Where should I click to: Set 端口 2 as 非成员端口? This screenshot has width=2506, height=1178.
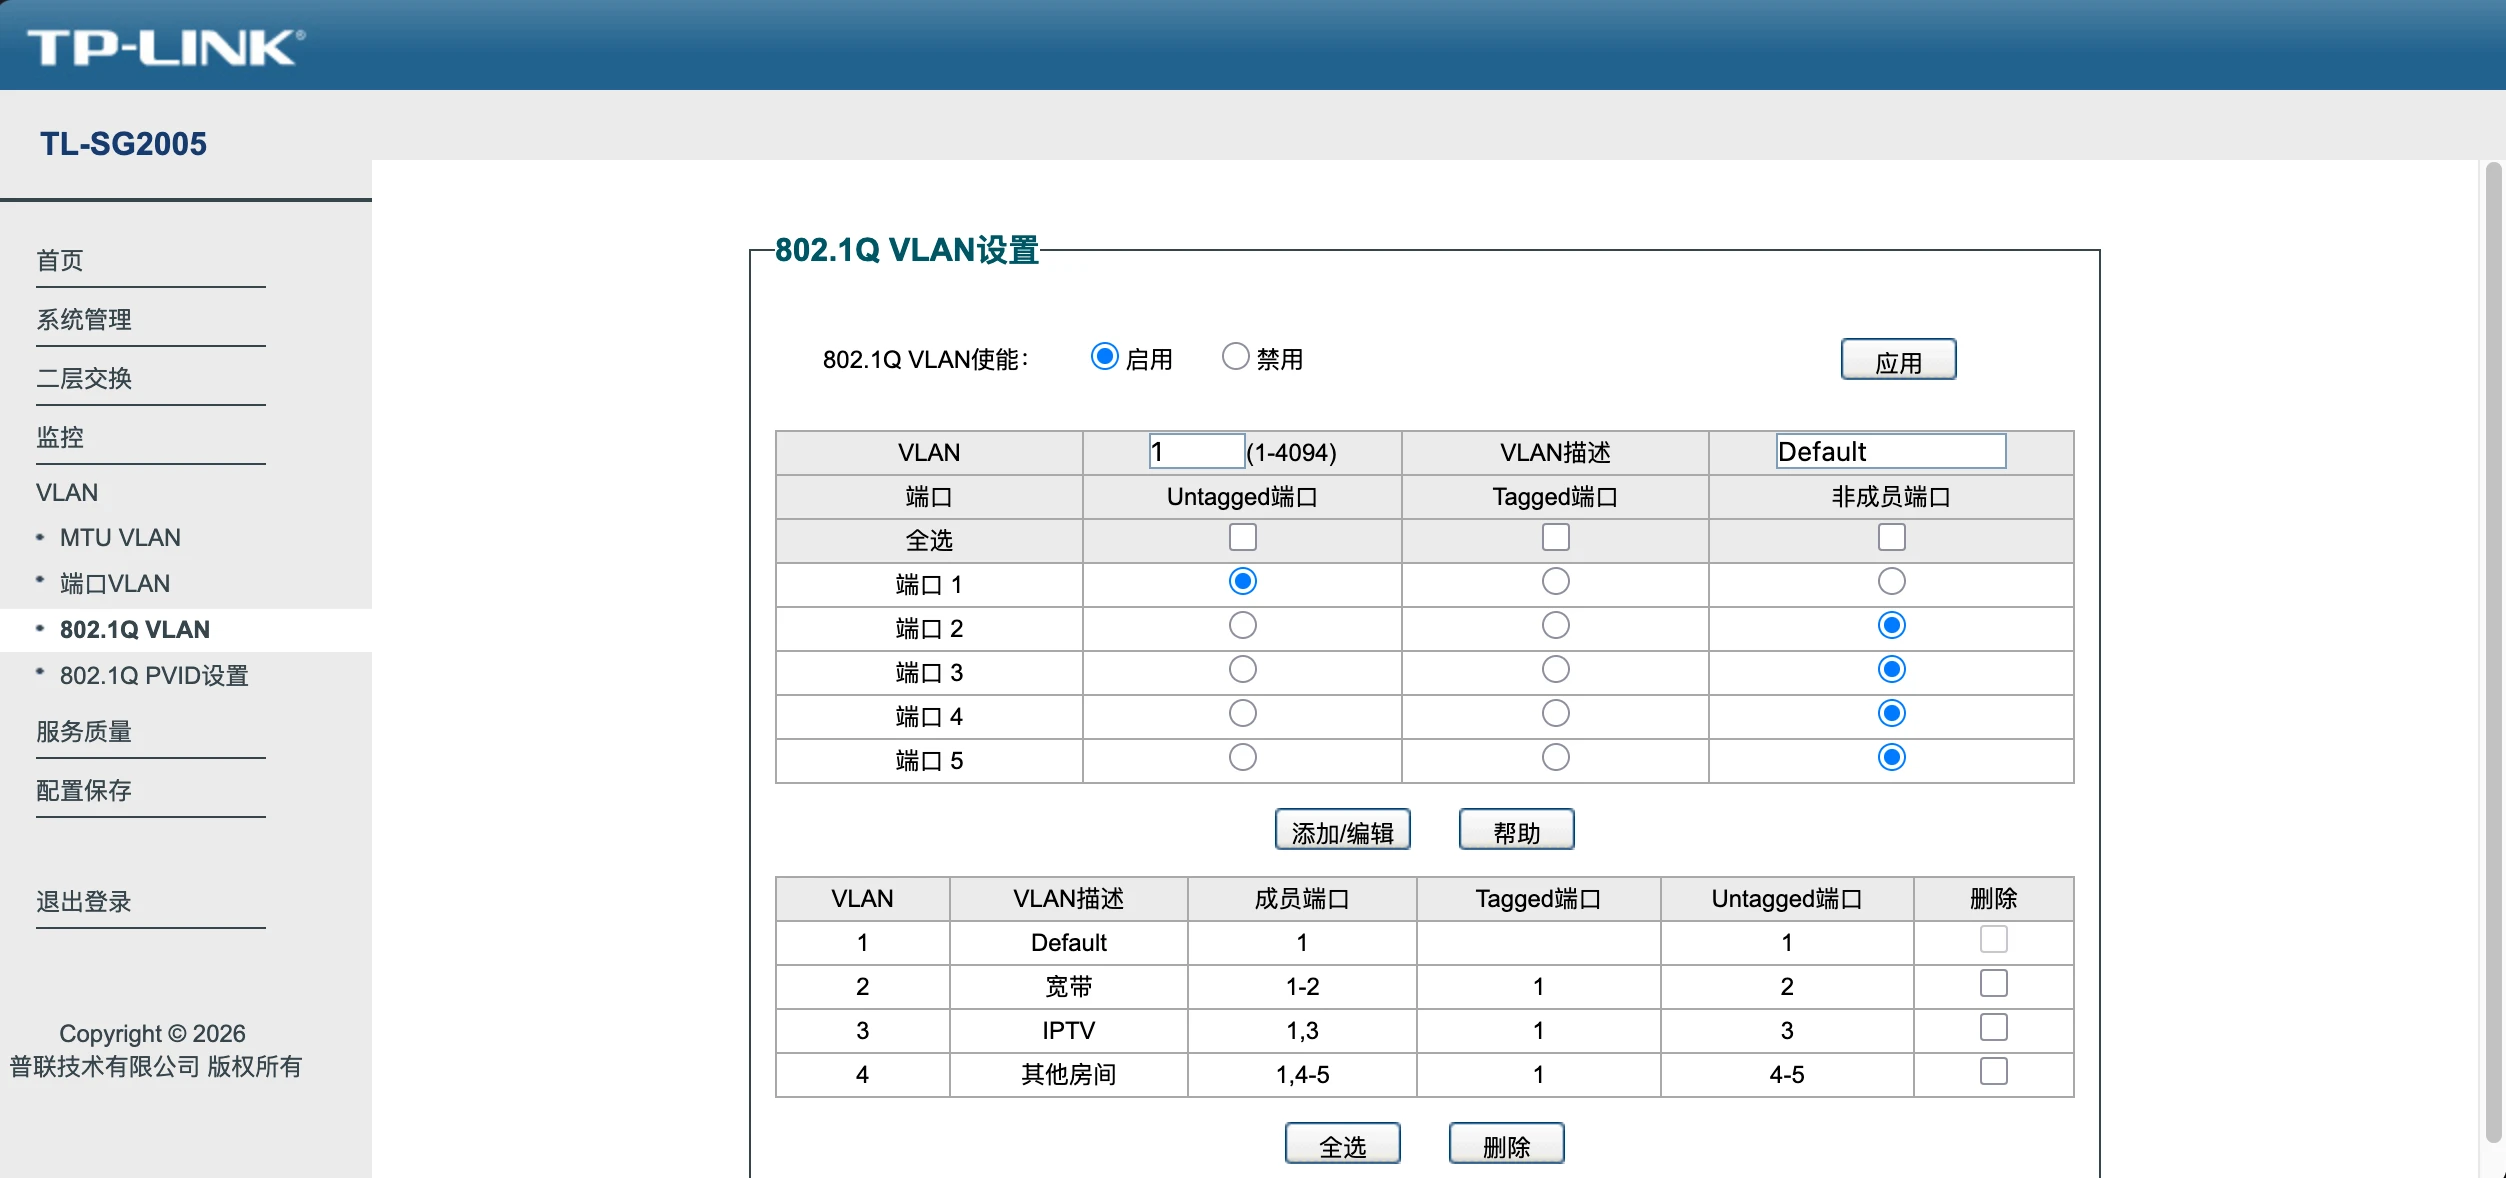click(1891, 626)
